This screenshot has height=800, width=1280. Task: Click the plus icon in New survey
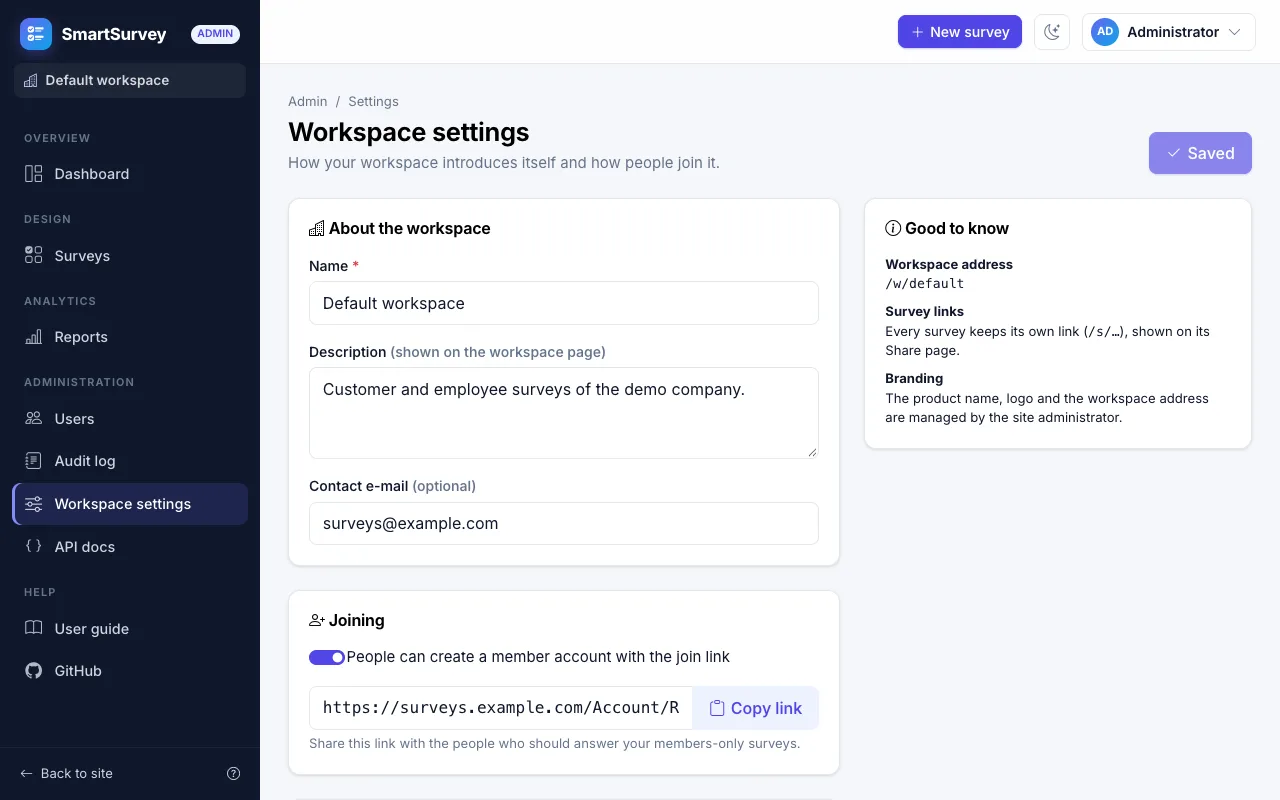click(917, 32)
